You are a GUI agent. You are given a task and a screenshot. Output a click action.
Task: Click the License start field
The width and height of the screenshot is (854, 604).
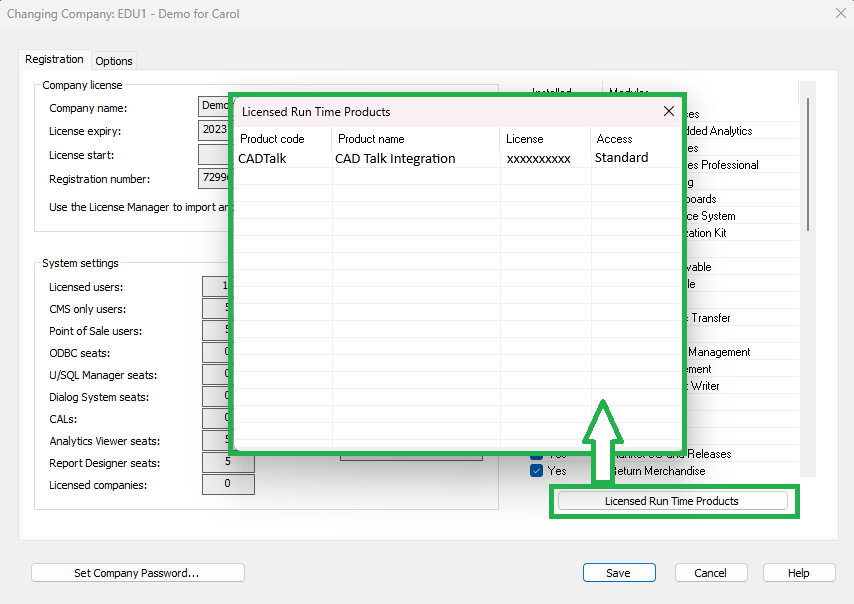click(x=213, y=155)
